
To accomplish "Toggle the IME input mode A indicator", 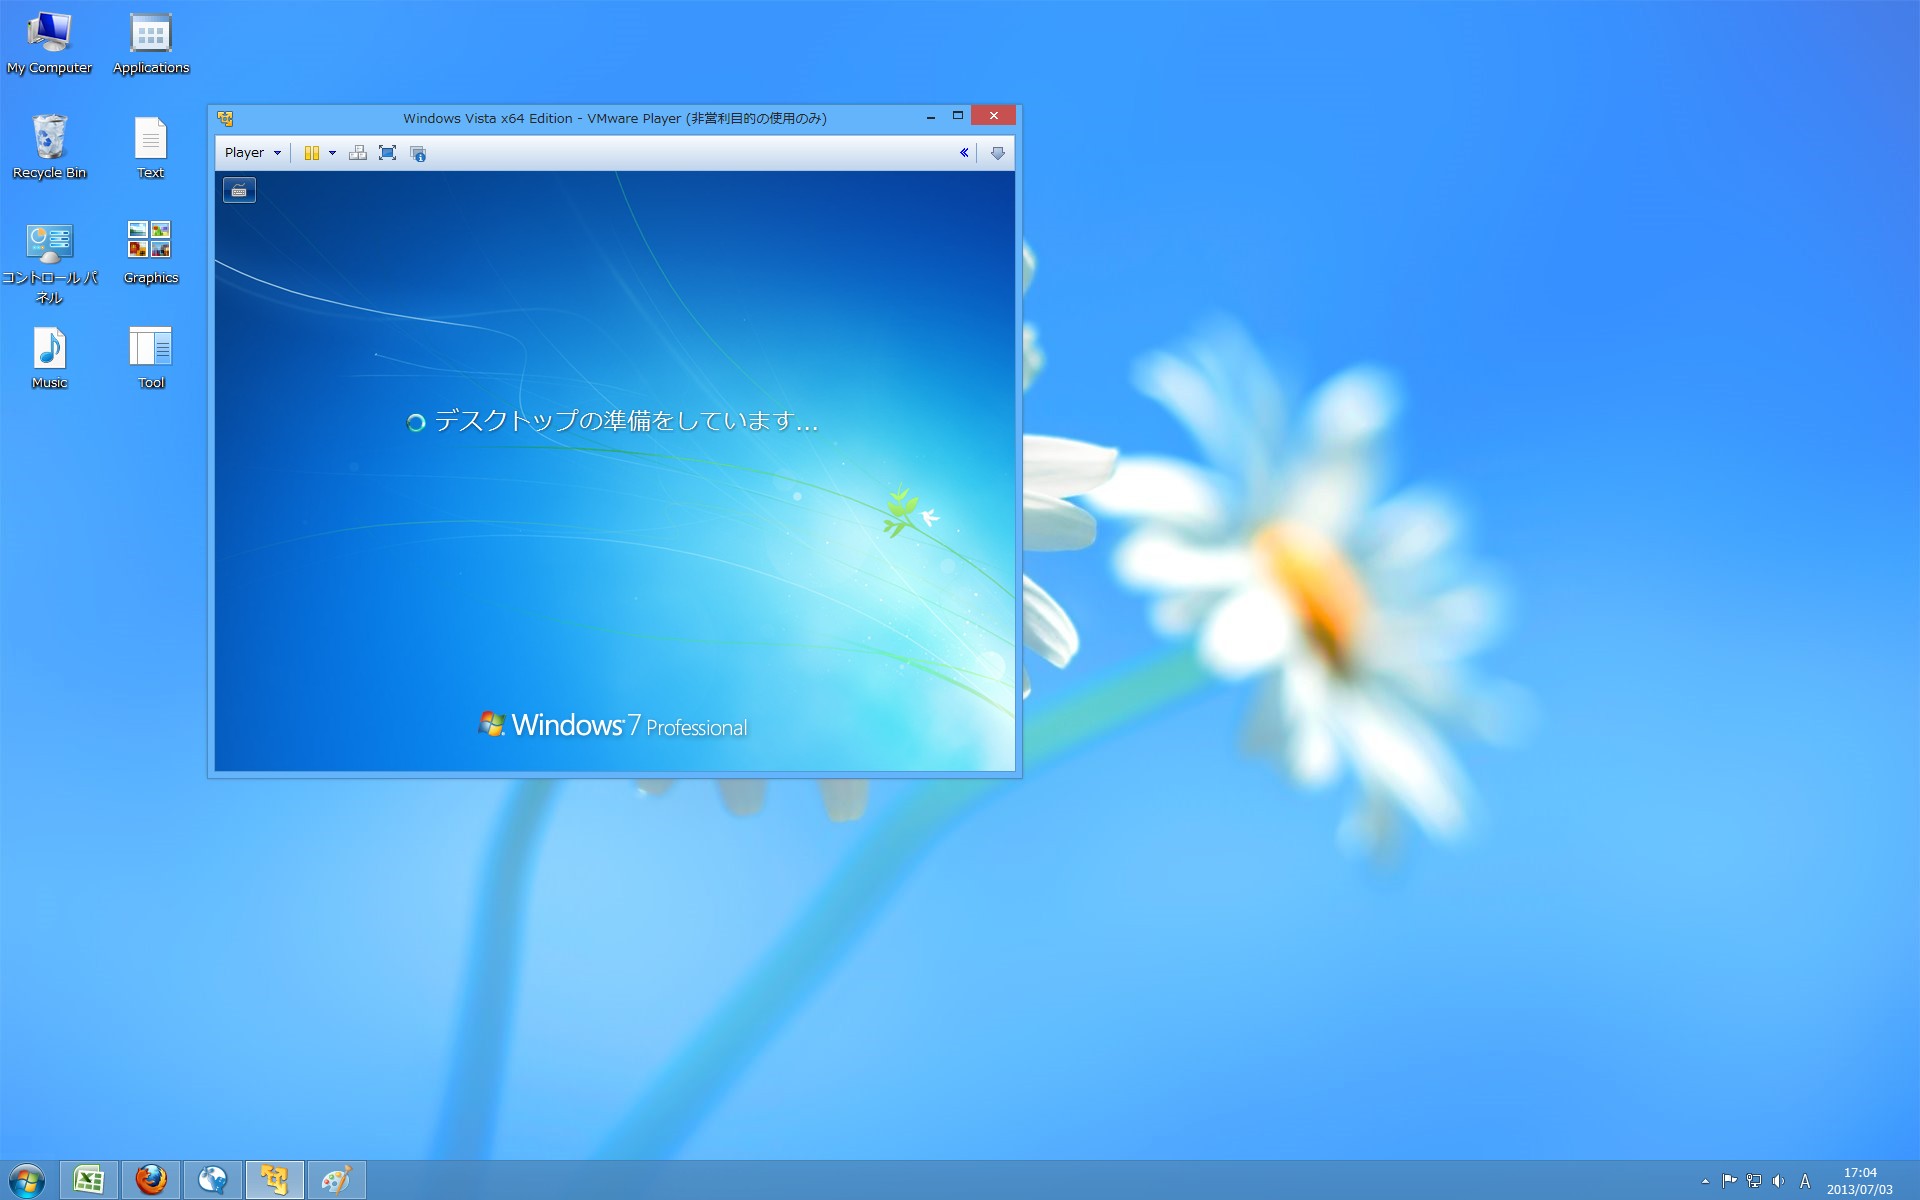I will (x=1805, y=1181).
